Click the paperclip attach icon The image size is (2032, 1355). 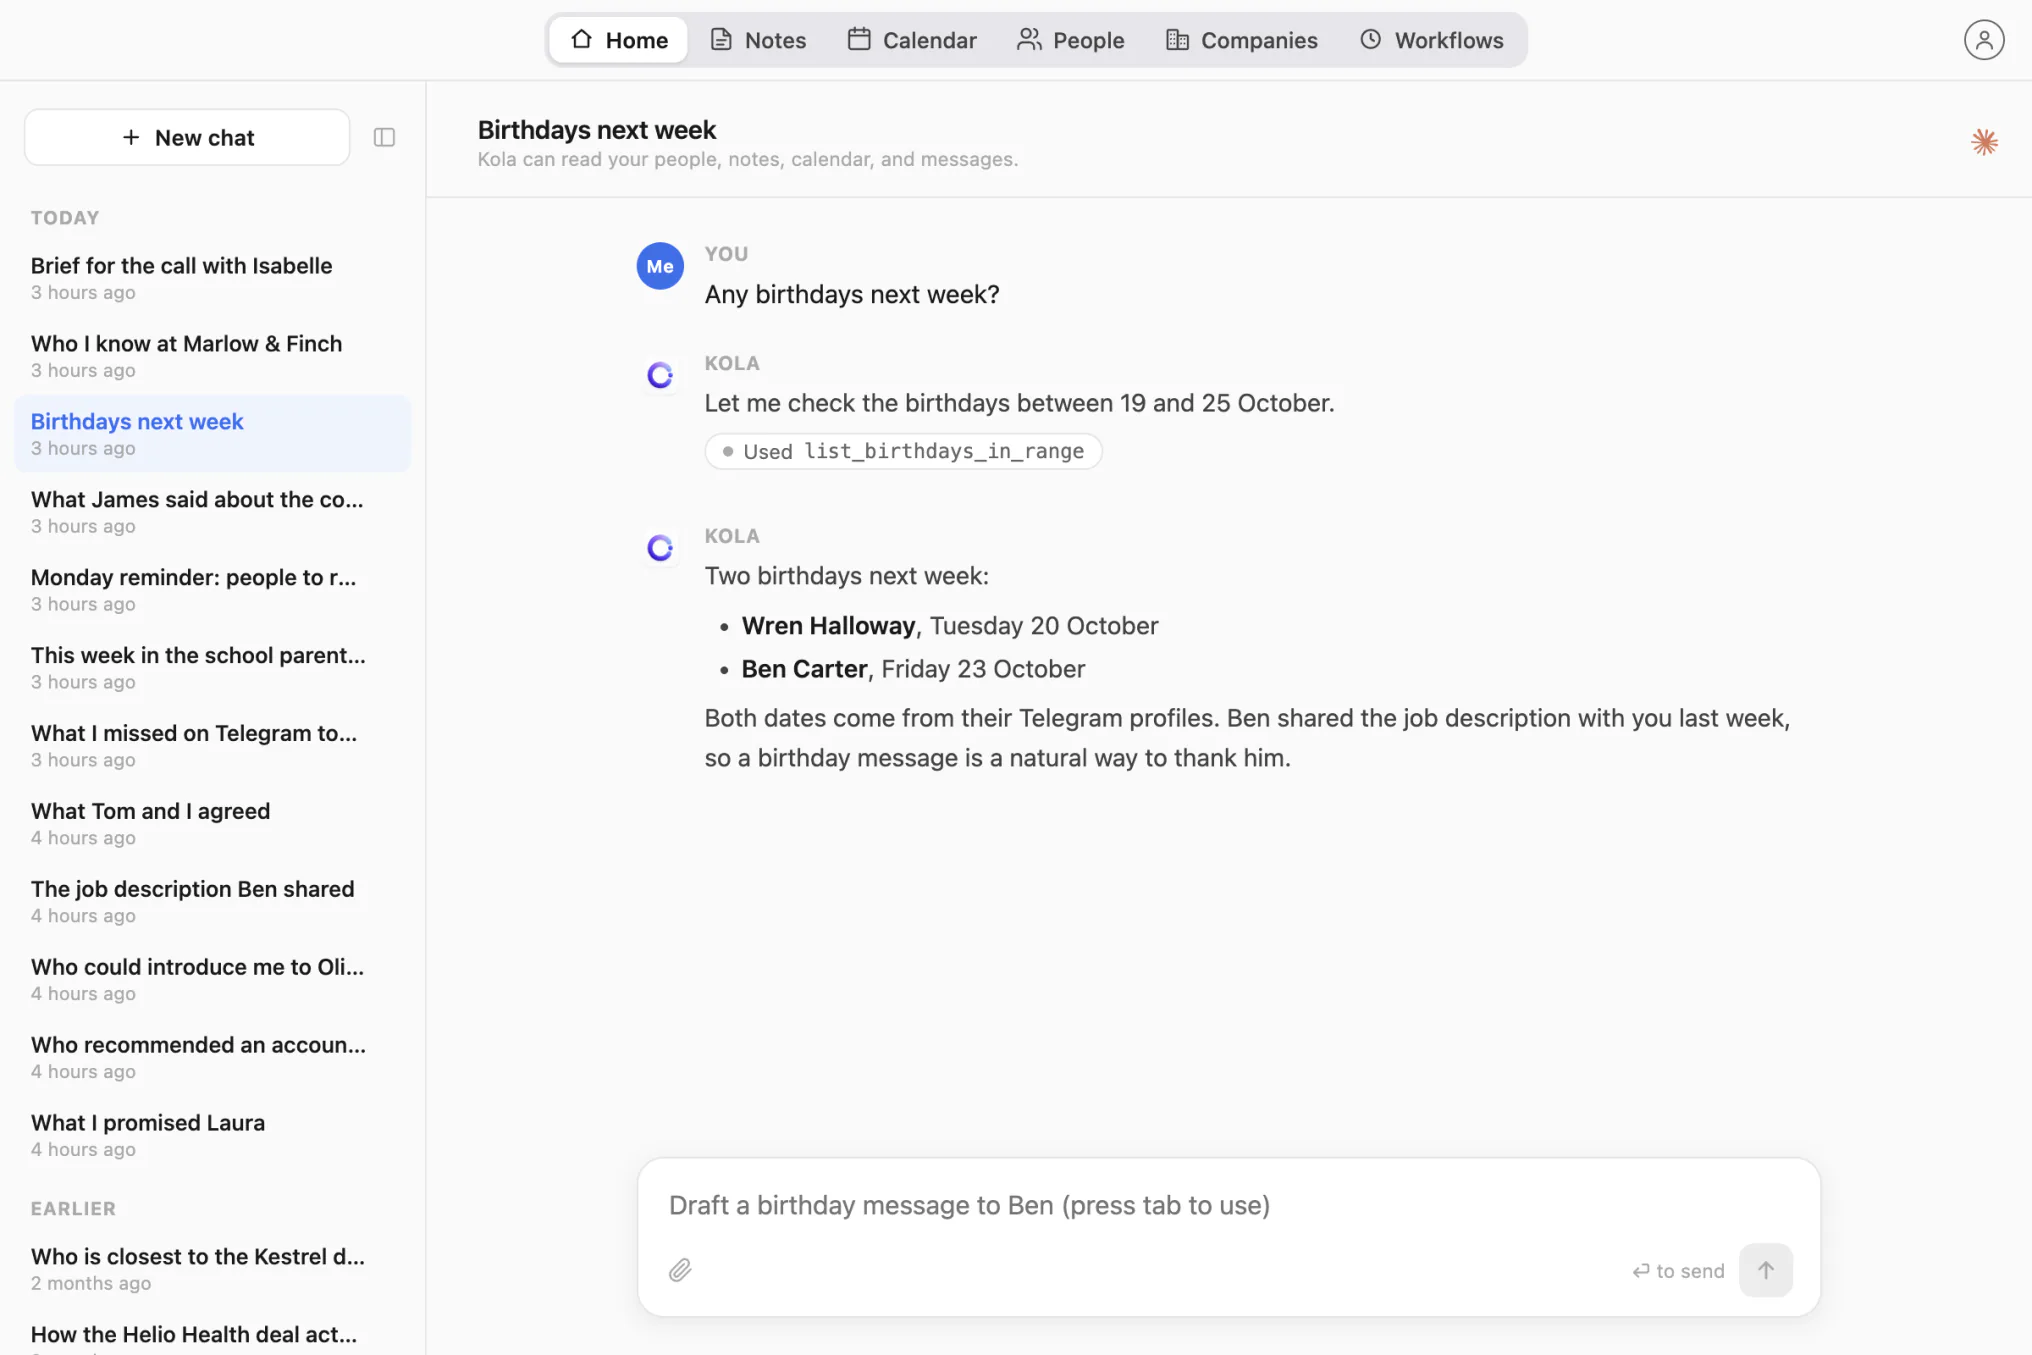[x=680, y=1270]
